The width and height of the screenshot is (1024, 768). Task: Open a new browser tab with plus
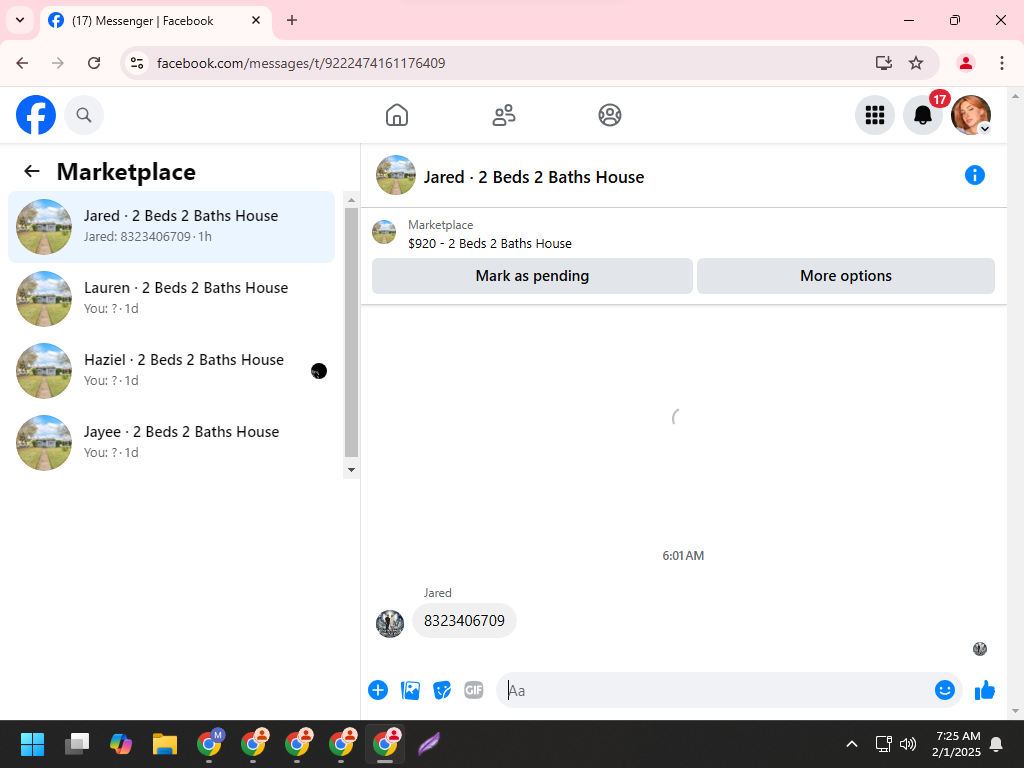(292, 20)
